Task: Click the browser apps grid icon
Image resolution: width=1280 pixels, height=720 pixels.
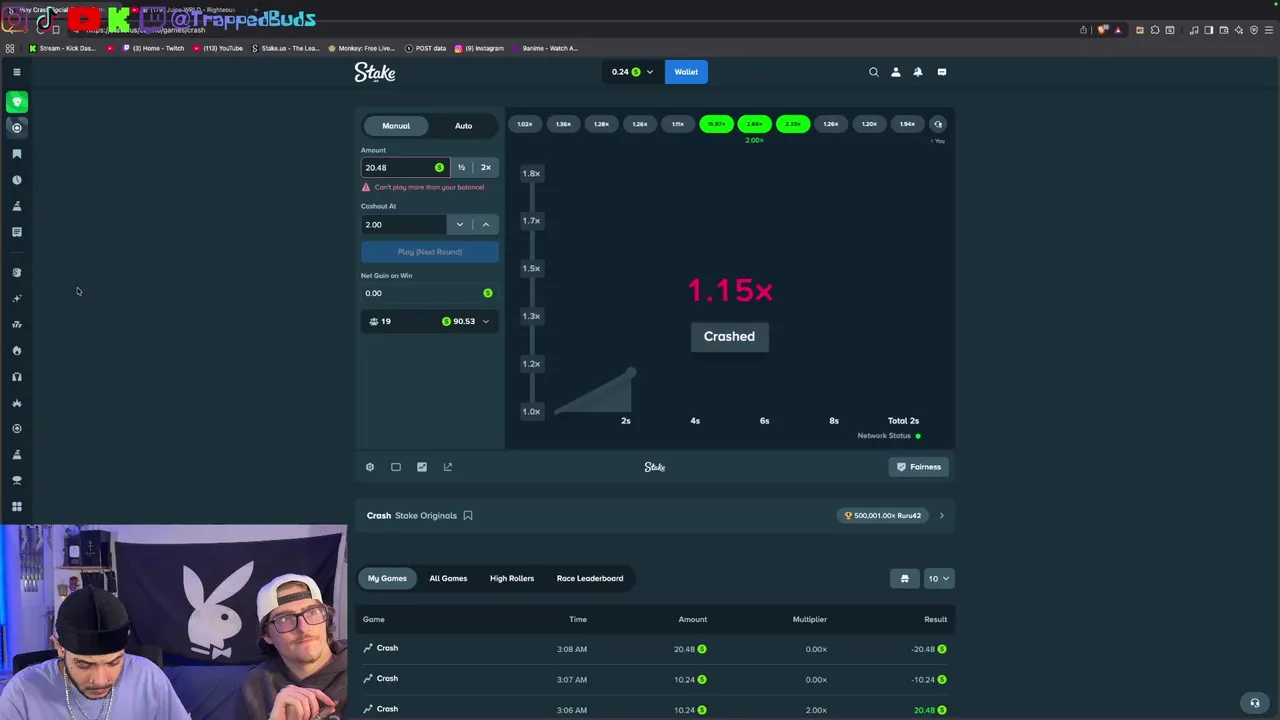Action: pos(10,48)
